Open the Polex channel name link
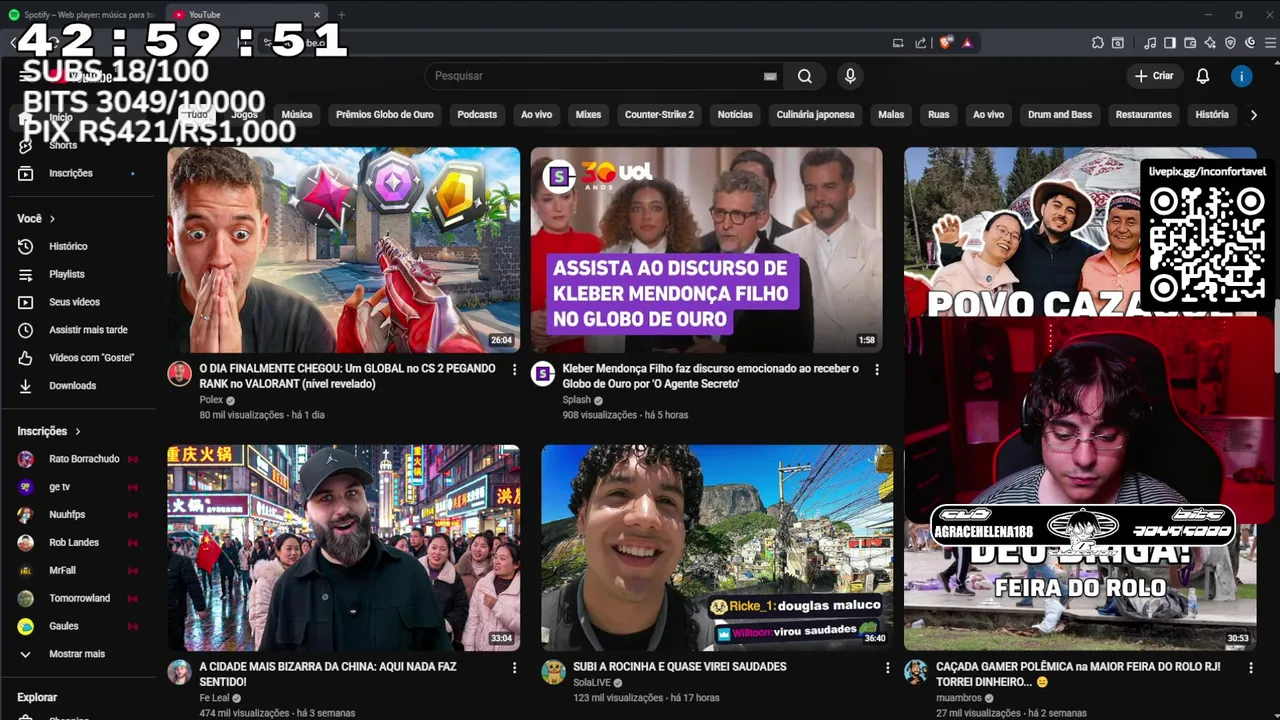The image size is (1280, 720). pyautogui.click(x=211, y=400)
